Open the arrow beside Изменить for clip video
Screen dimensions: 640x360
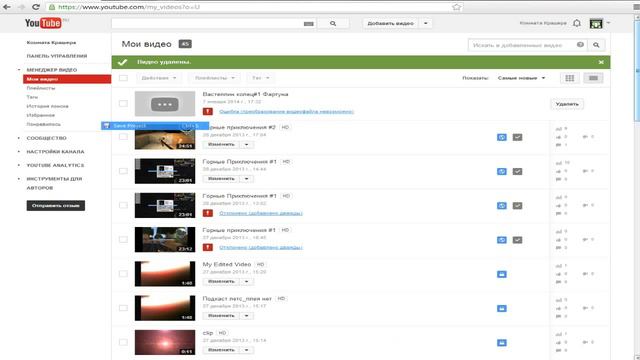[x=247, y=350]
